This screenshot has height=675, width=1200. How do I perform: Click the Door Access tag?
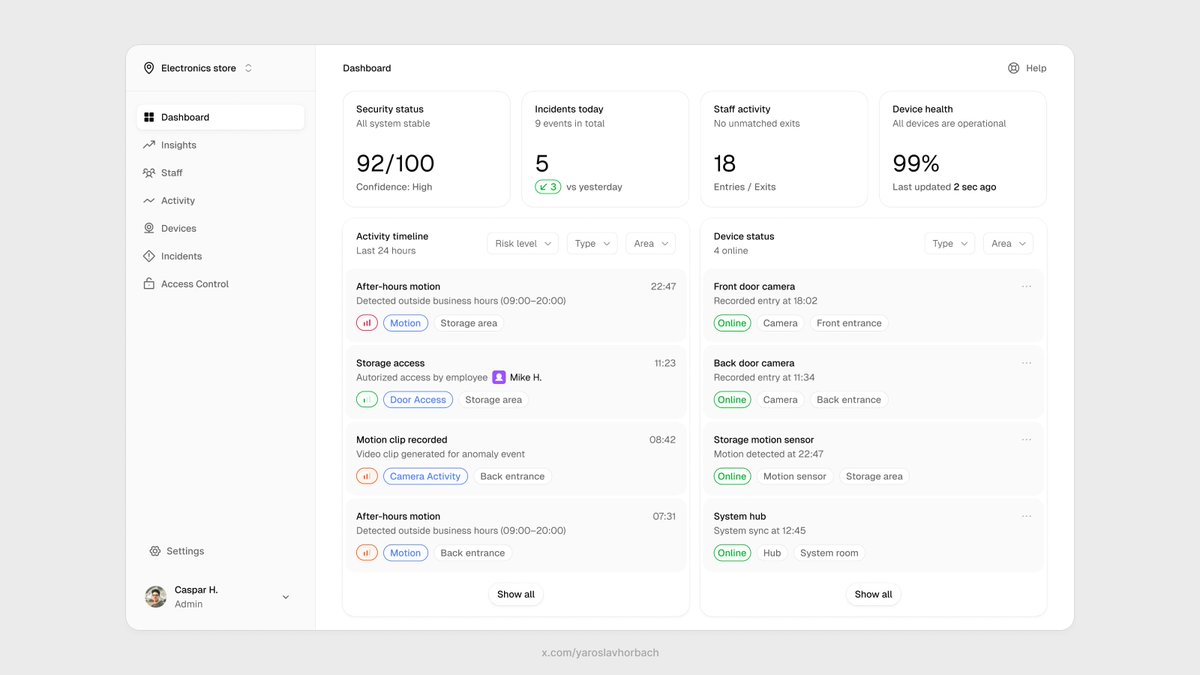pos(418,399)
